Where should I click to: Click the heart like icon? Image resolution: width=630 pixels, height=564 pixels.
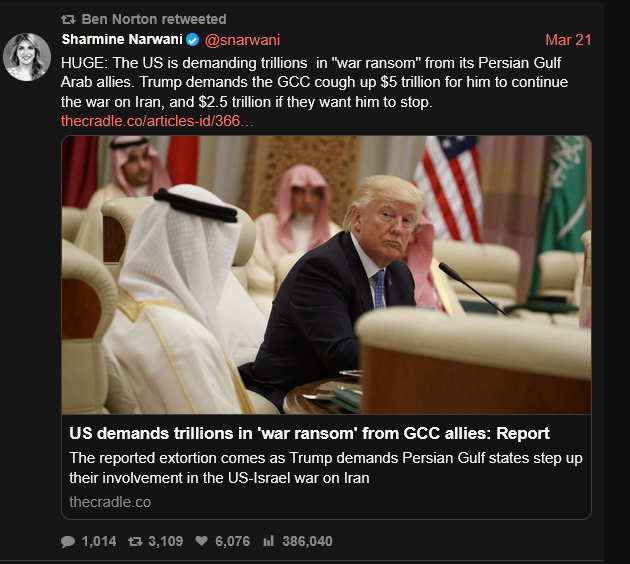coord(201,541)
